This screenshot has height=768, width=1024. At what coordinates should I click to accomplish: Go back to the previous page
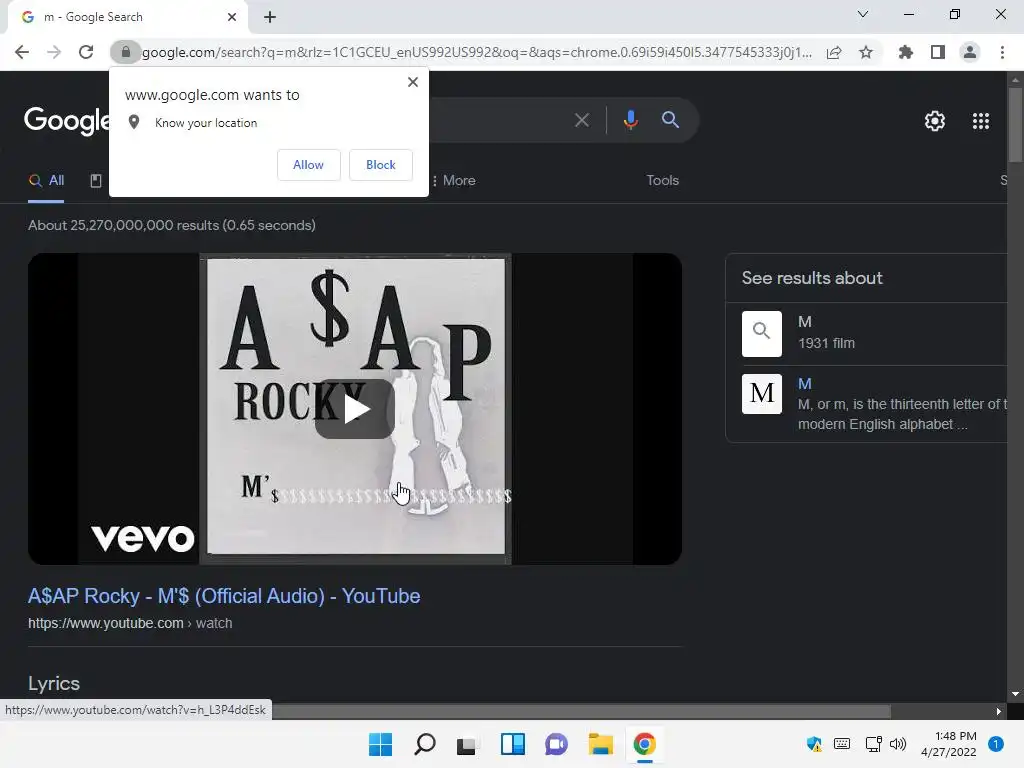point(22,52)
